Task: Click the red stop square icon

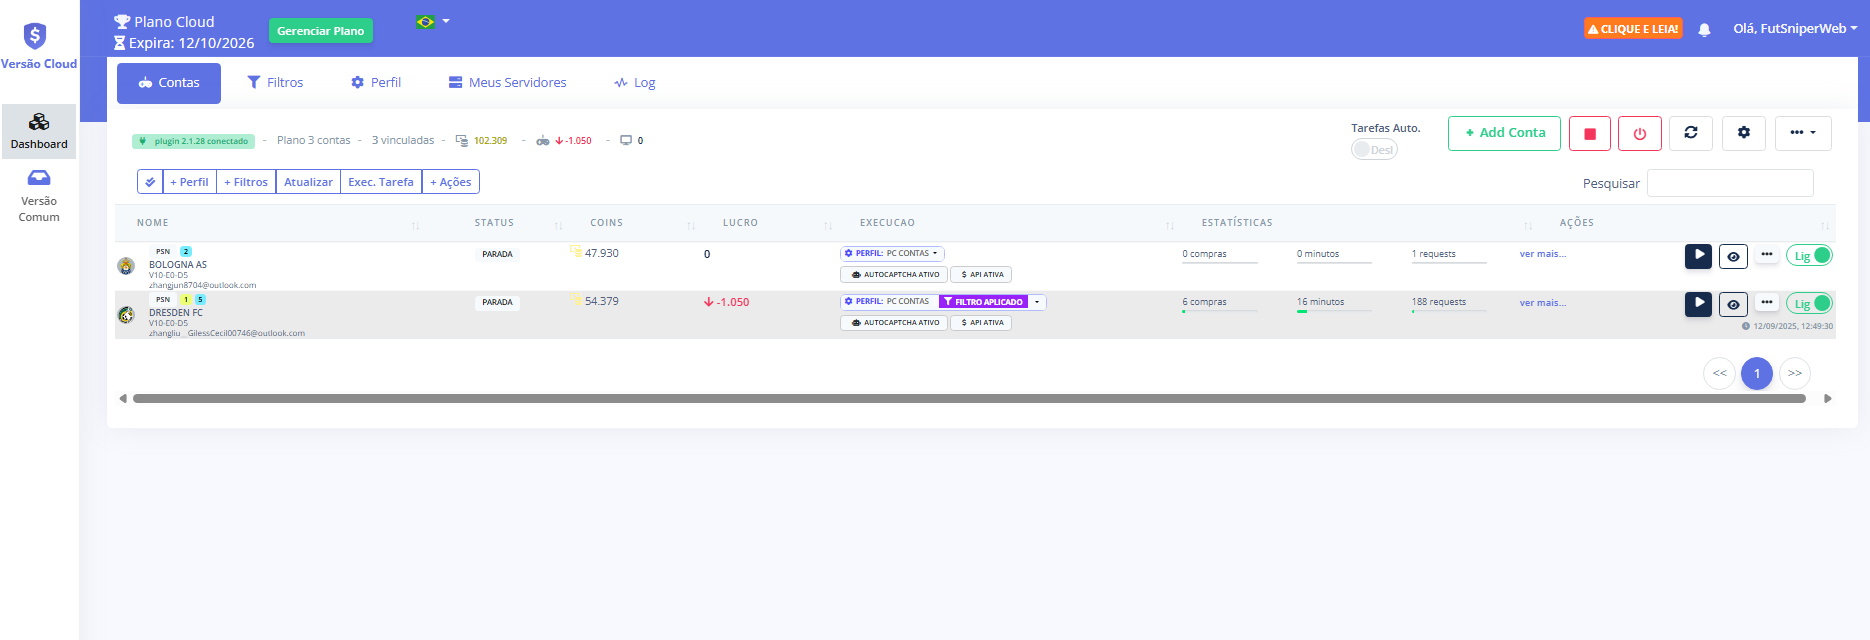Action: [x=1589, y=133]
